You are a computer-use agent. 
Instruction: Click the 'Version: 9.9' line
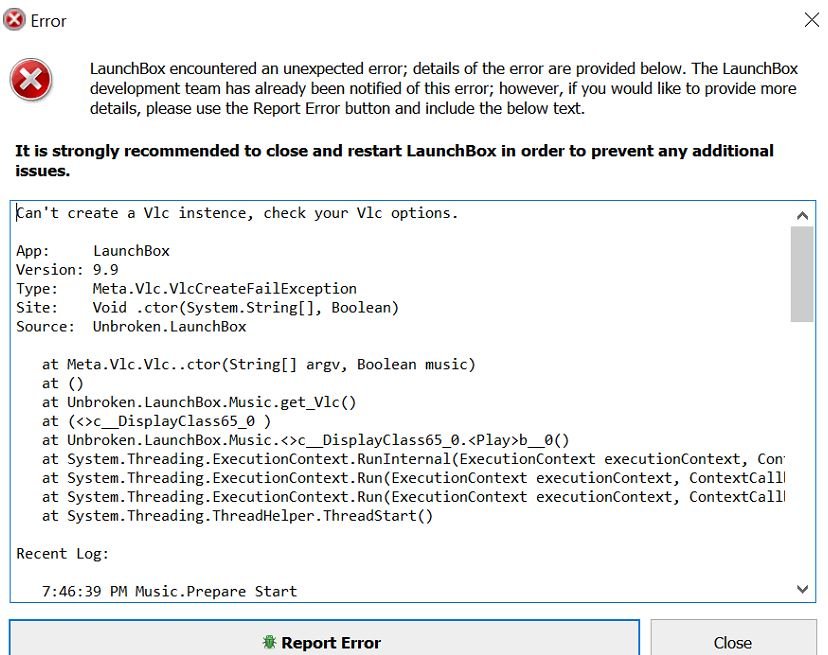[67, 270]
